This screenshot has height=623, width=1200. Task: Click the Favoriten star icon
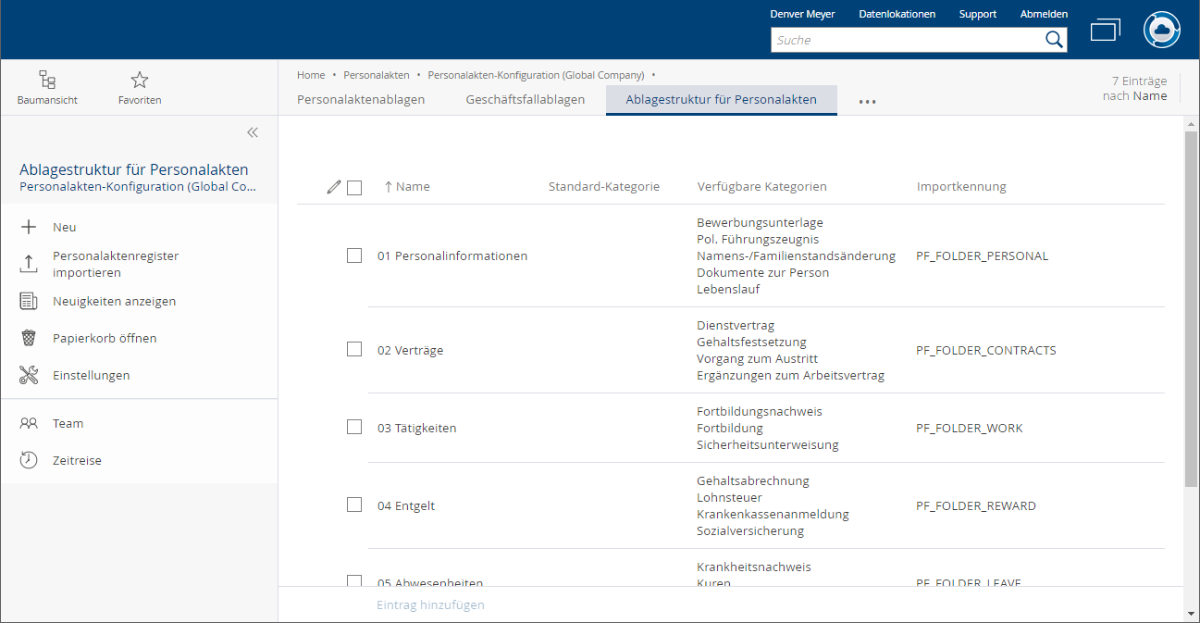[139, 80]
